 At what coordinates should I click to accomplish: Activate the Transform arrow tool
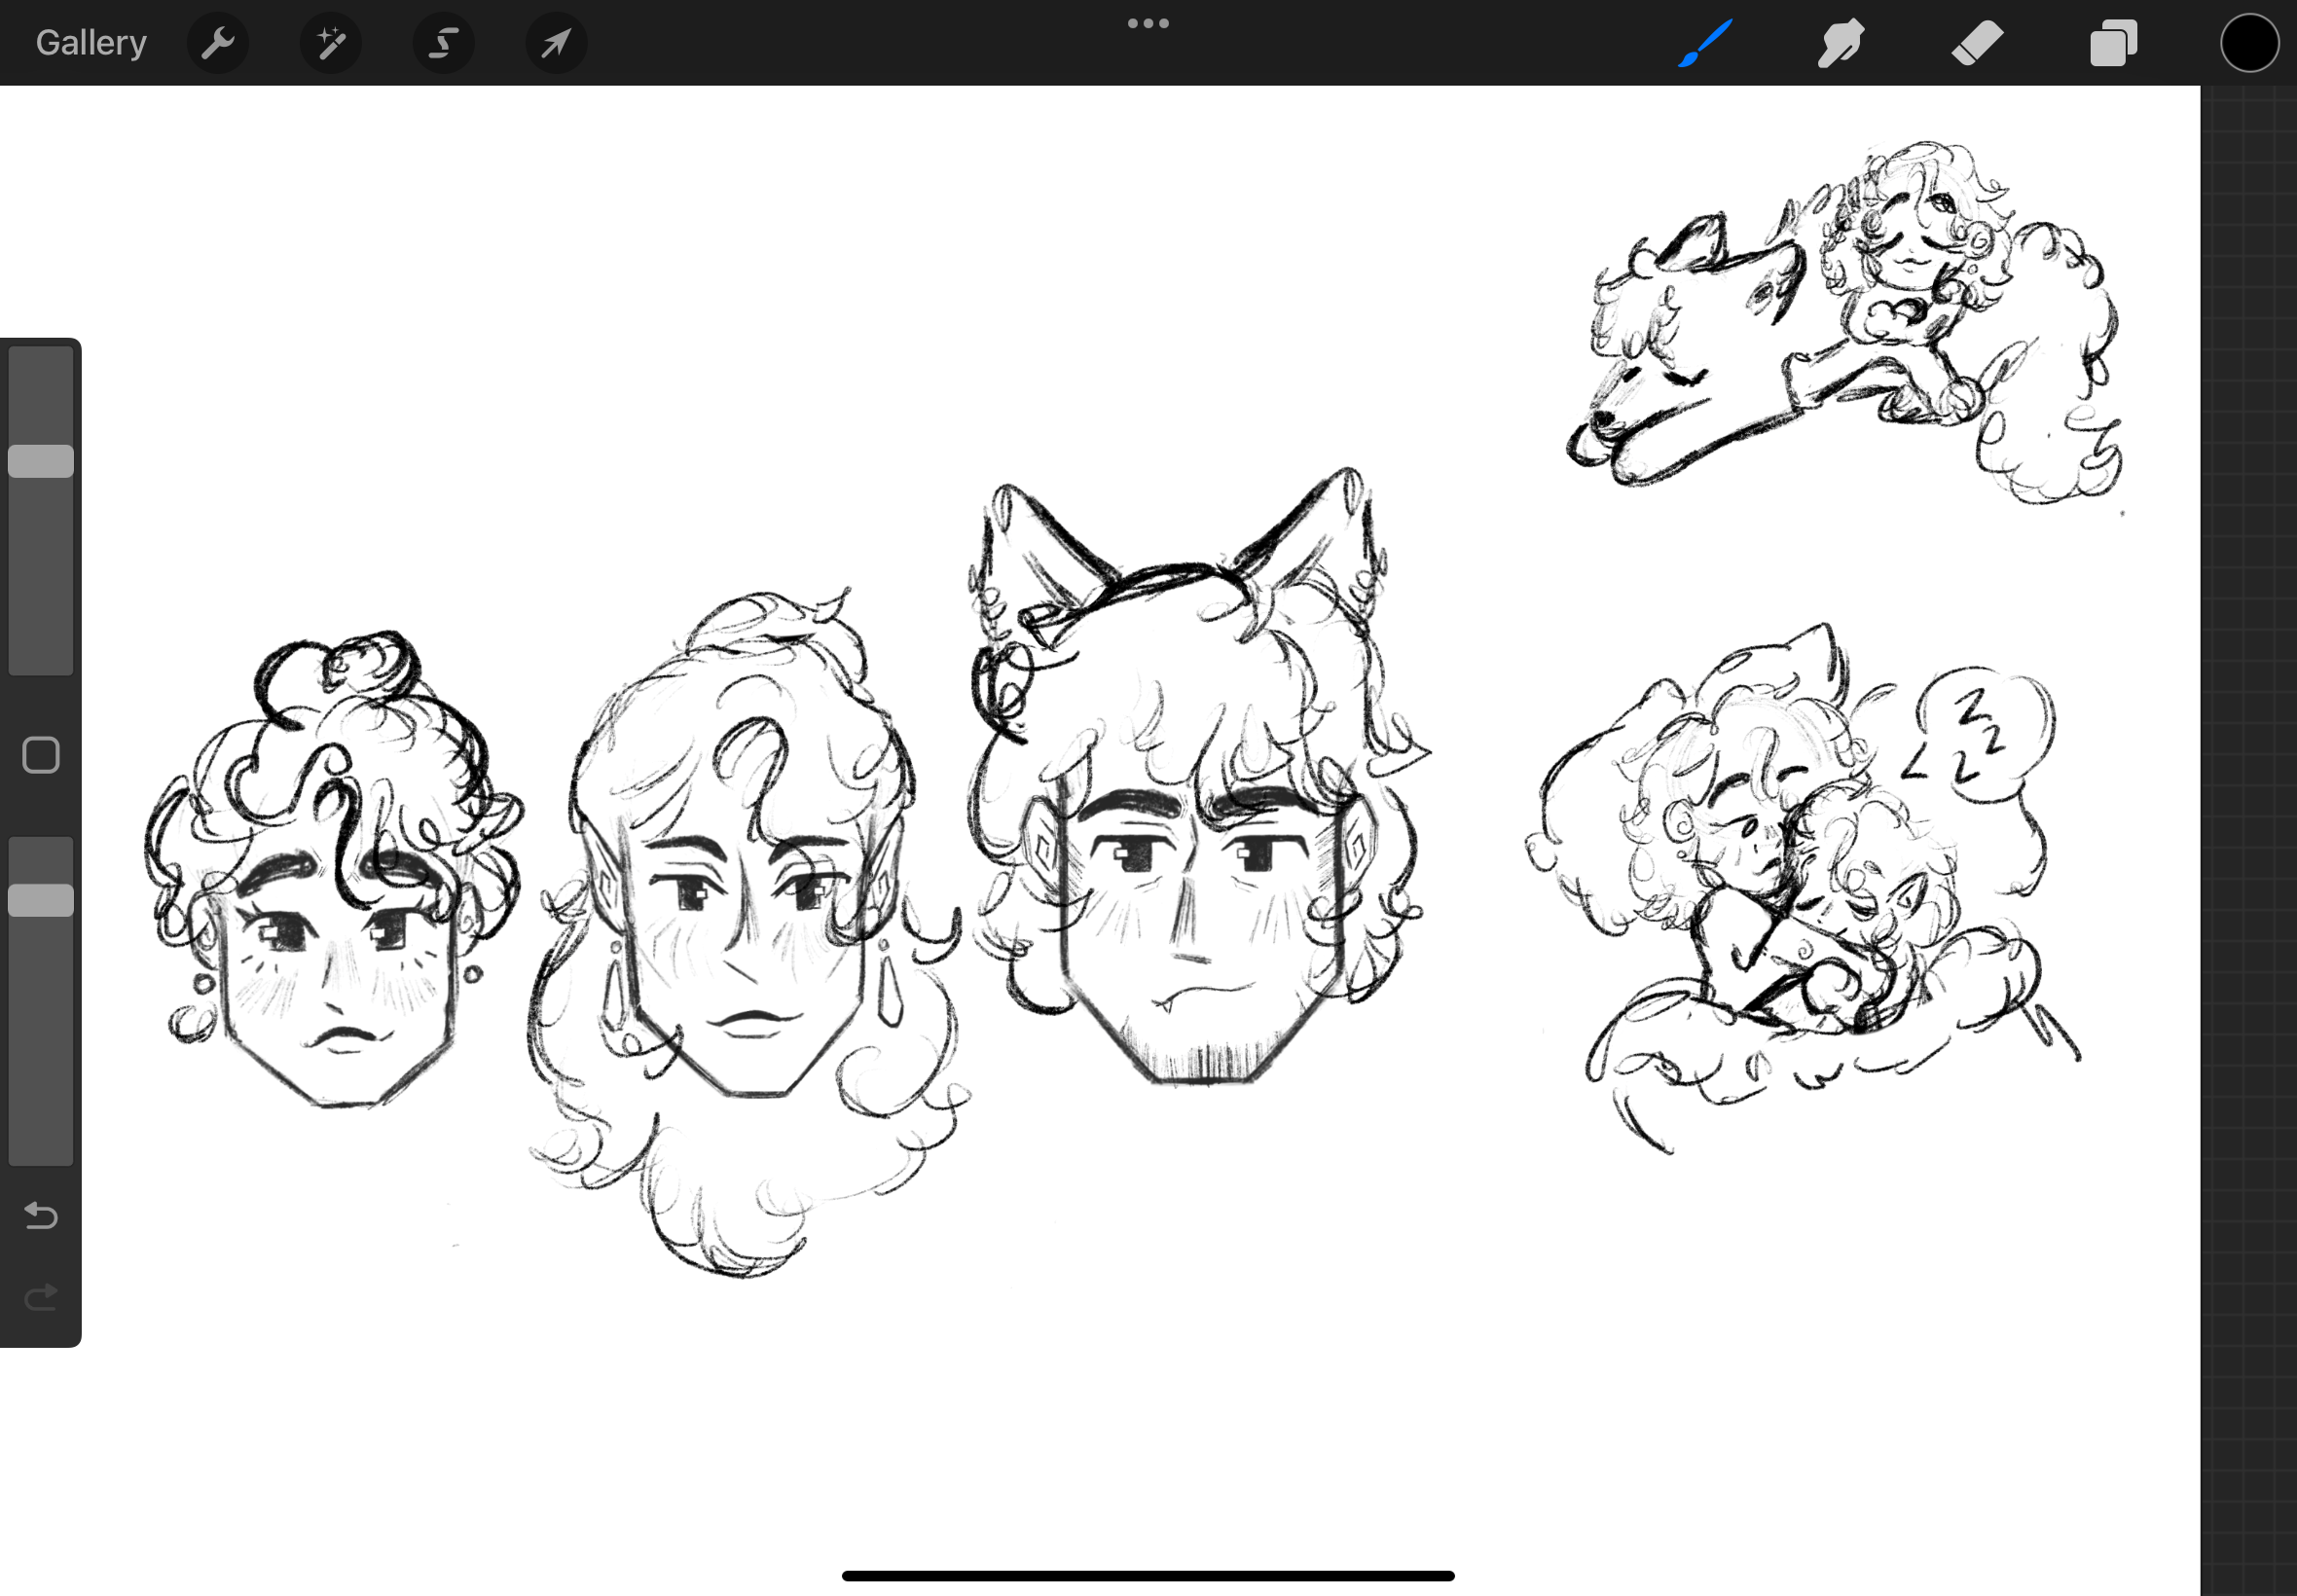coord(557,43)
